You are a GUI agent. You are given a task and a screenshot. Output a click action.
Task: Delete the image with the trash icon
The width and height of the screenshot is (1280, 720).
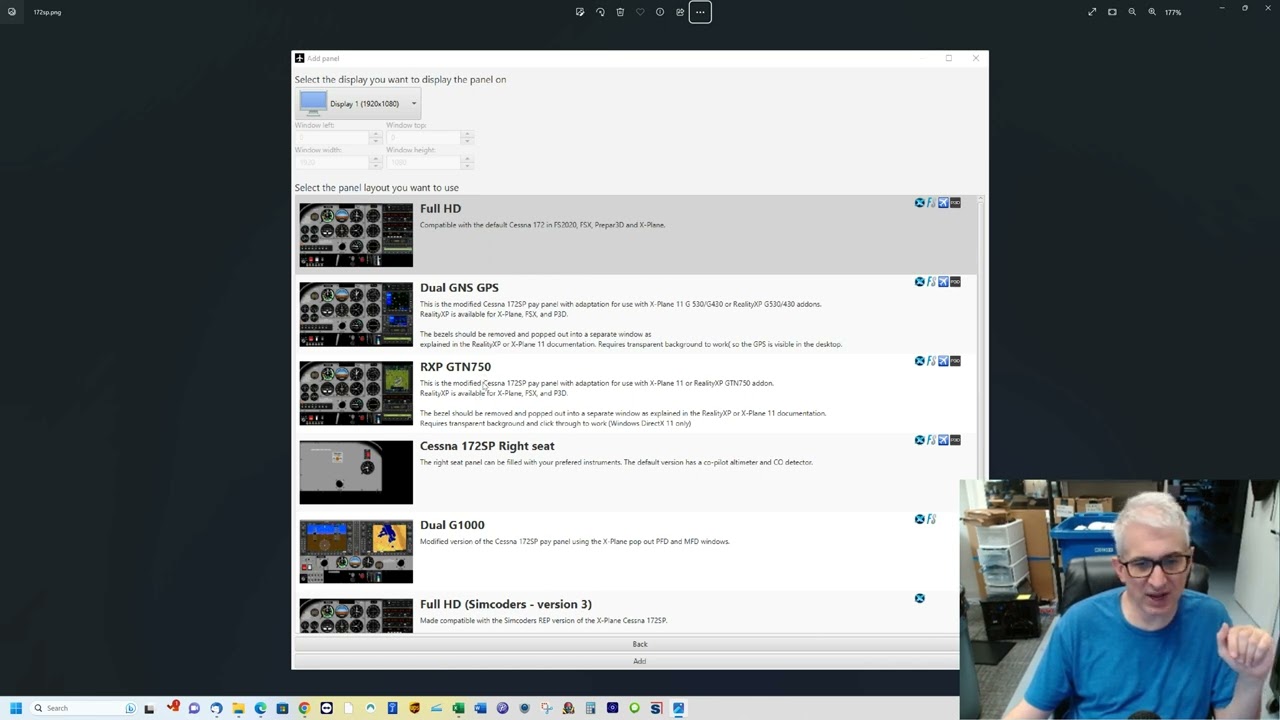tap(620, 12)
